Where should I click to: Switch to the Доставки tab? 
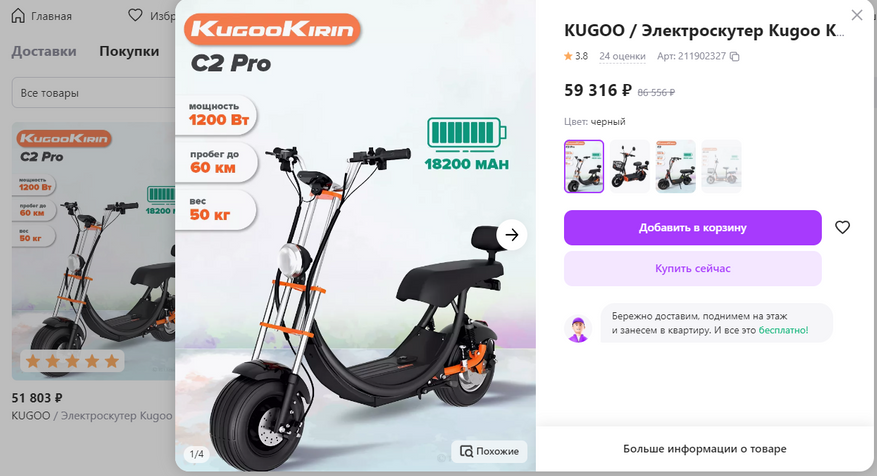44,51
